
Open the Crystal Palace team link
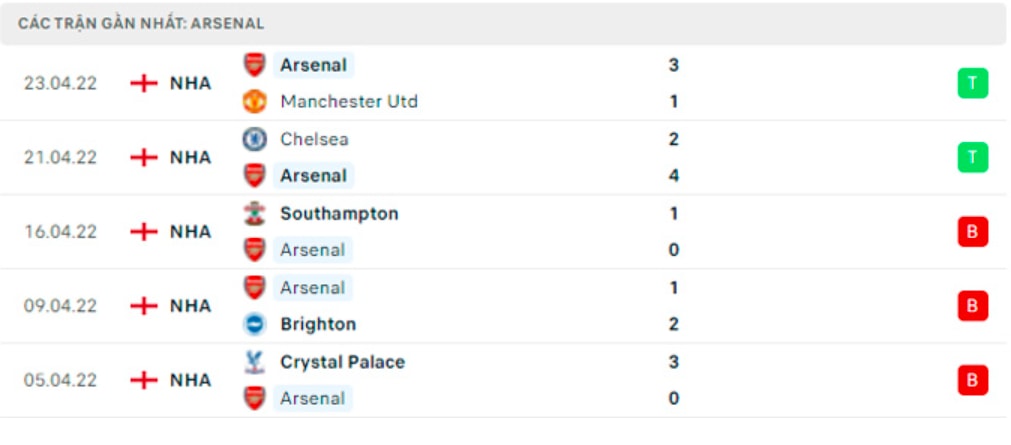342,362
